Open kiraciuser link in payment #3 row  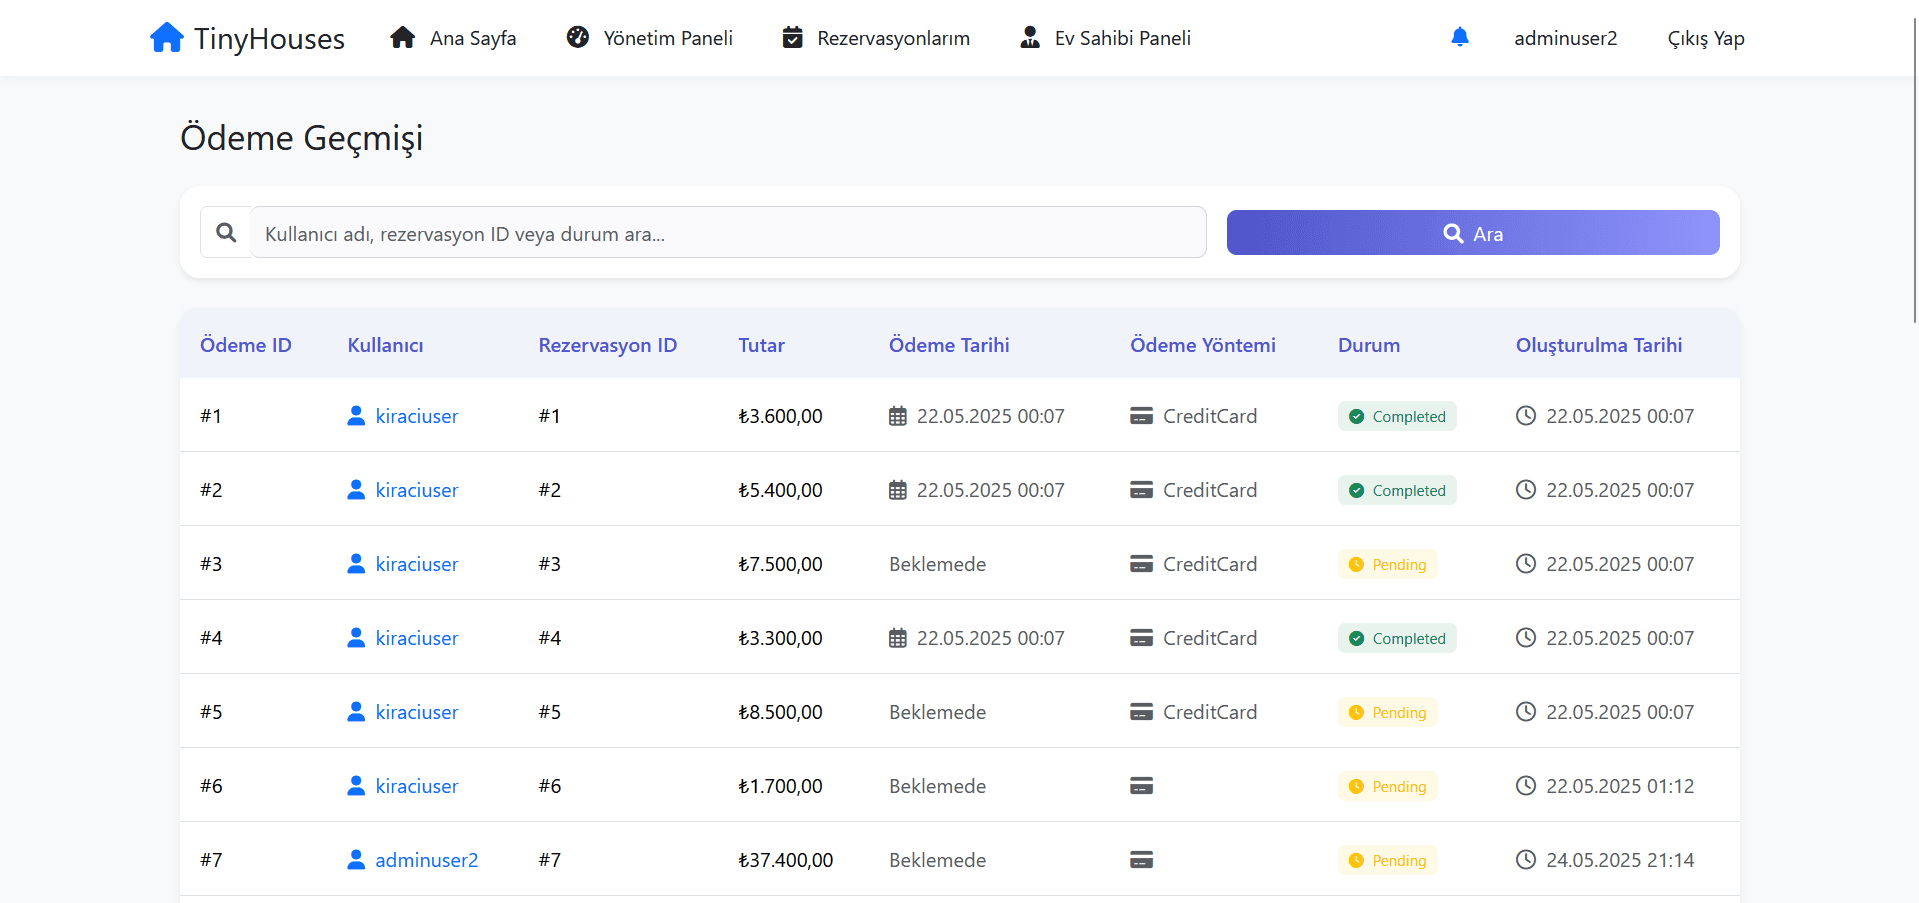point(417,564)
